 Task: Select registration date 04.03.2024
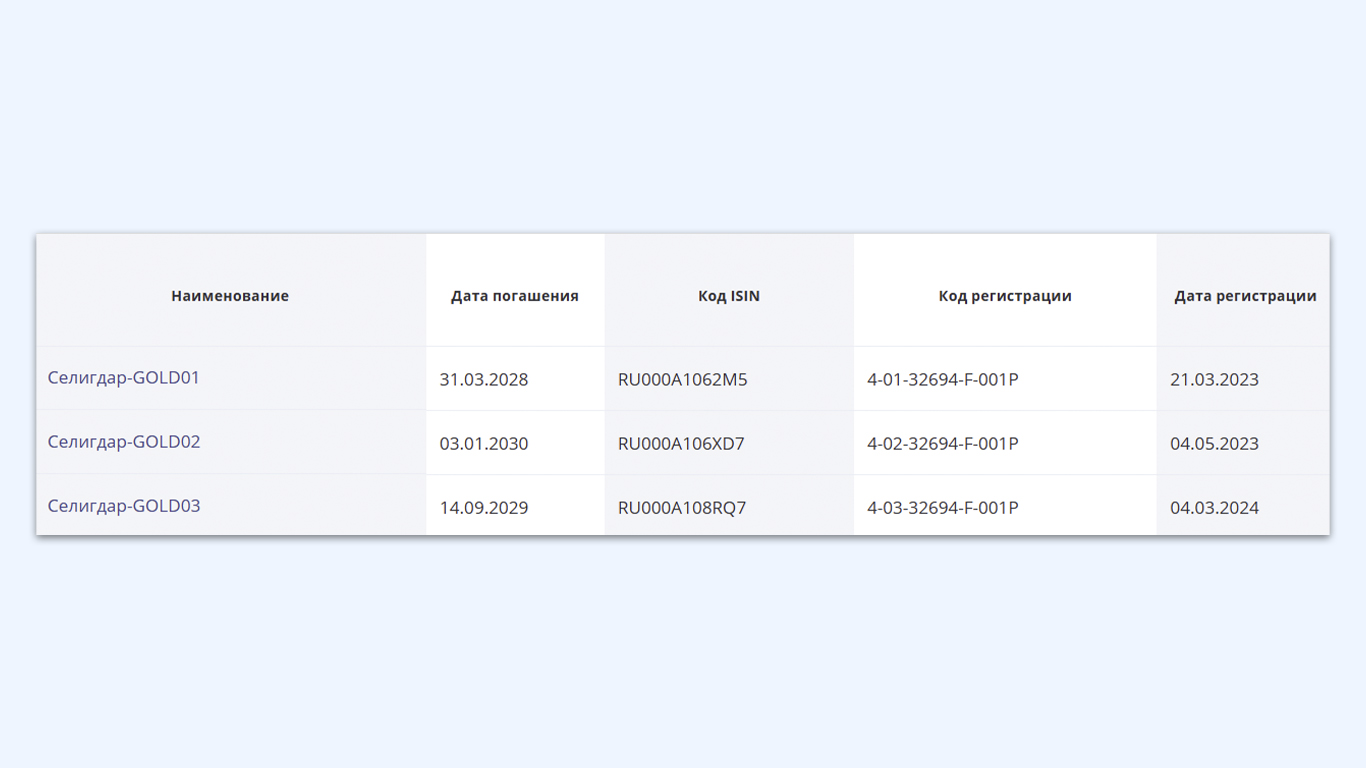[1215, 508]
